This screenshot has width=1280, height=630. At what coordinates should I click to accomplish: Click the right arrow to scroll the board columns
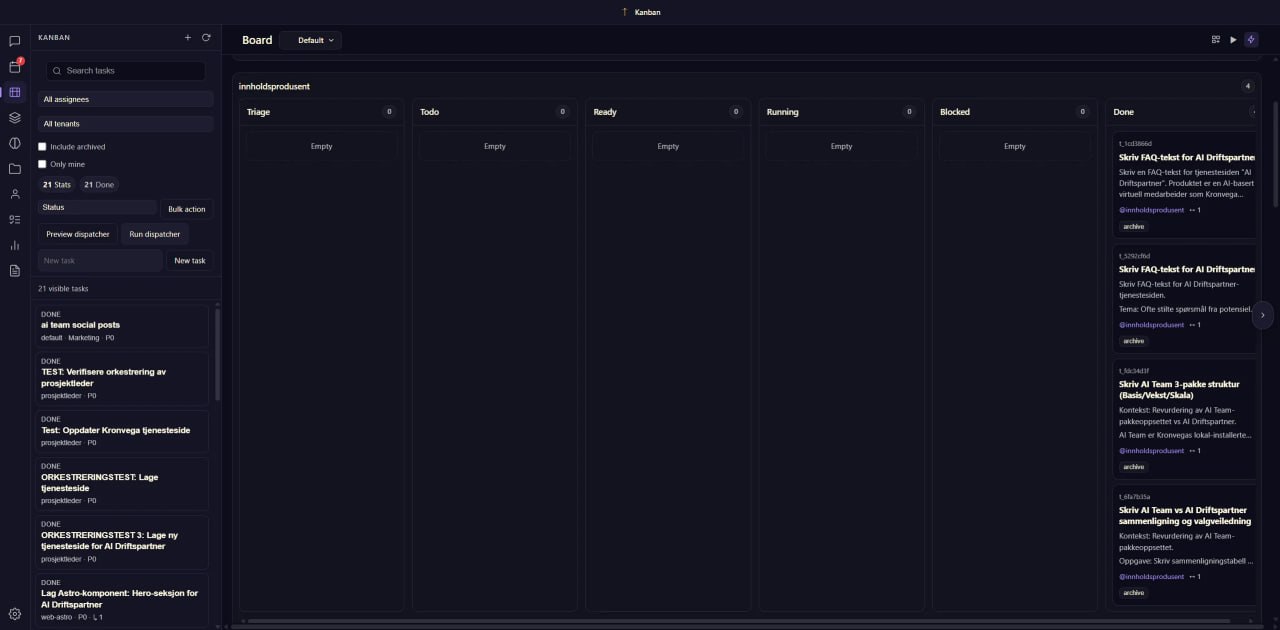[1262, 314]
